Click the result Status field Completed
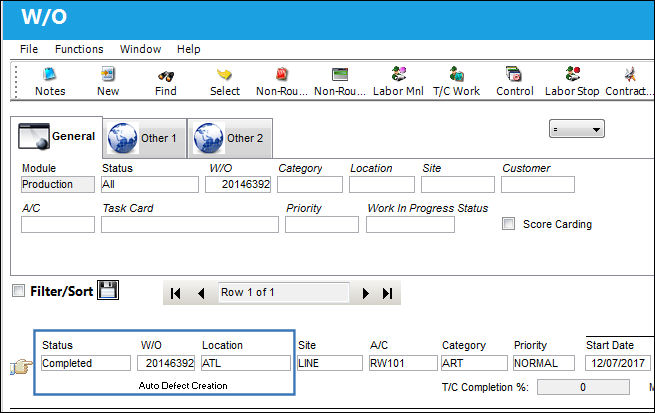Image resolution: width=655 pixels, height=413 pixels. click(x=86, y=363)
